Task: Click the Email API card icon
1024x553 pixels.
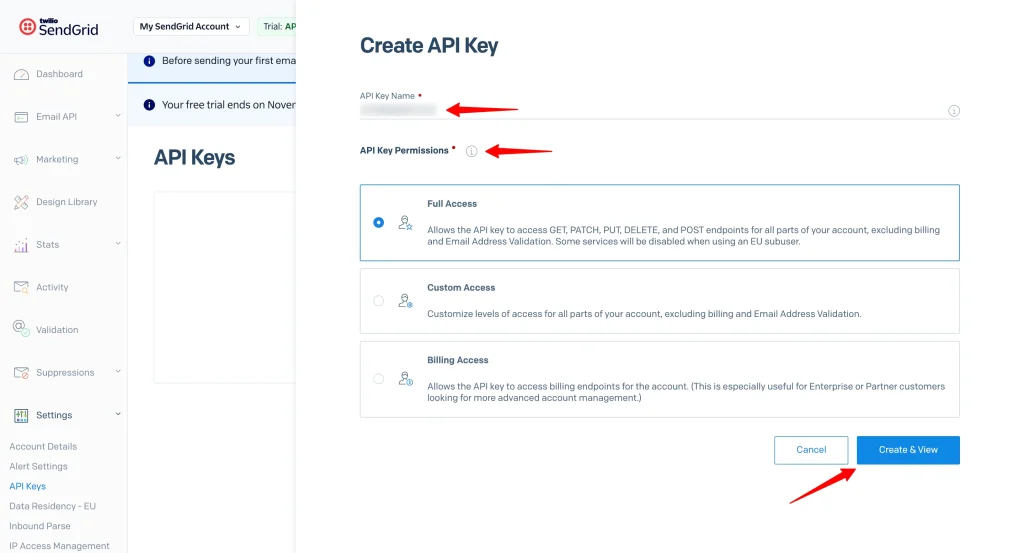Action: click(21, 117)
